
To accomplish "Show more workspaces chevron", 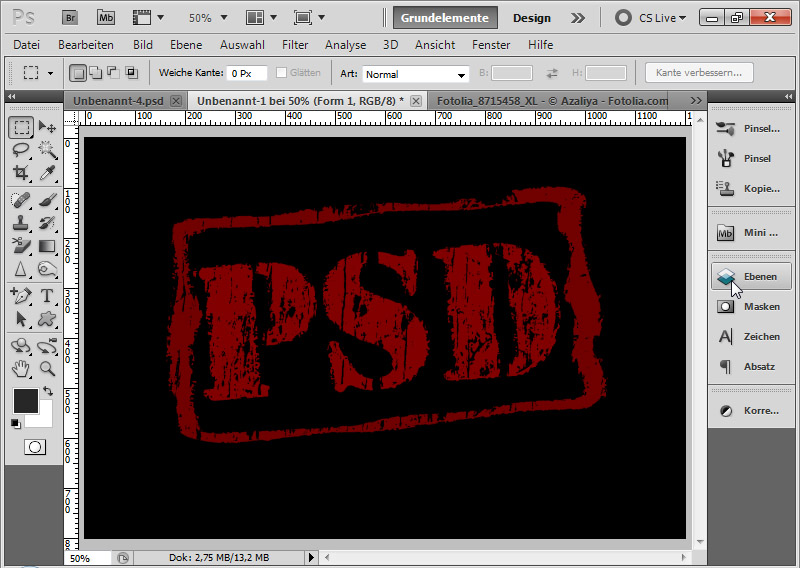I will pyautogui.click(x=578, y=18).
